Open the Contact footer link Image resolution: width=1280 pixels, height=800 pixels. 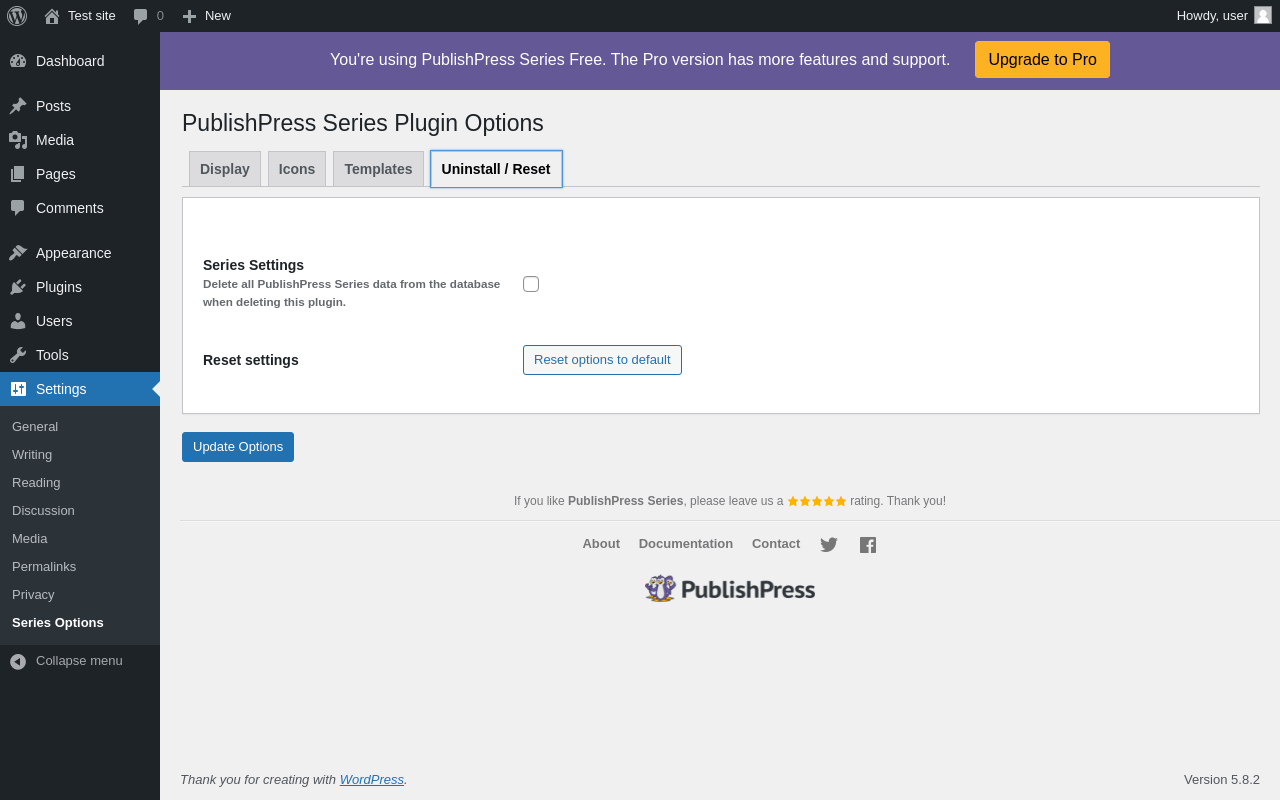point(776,544)
